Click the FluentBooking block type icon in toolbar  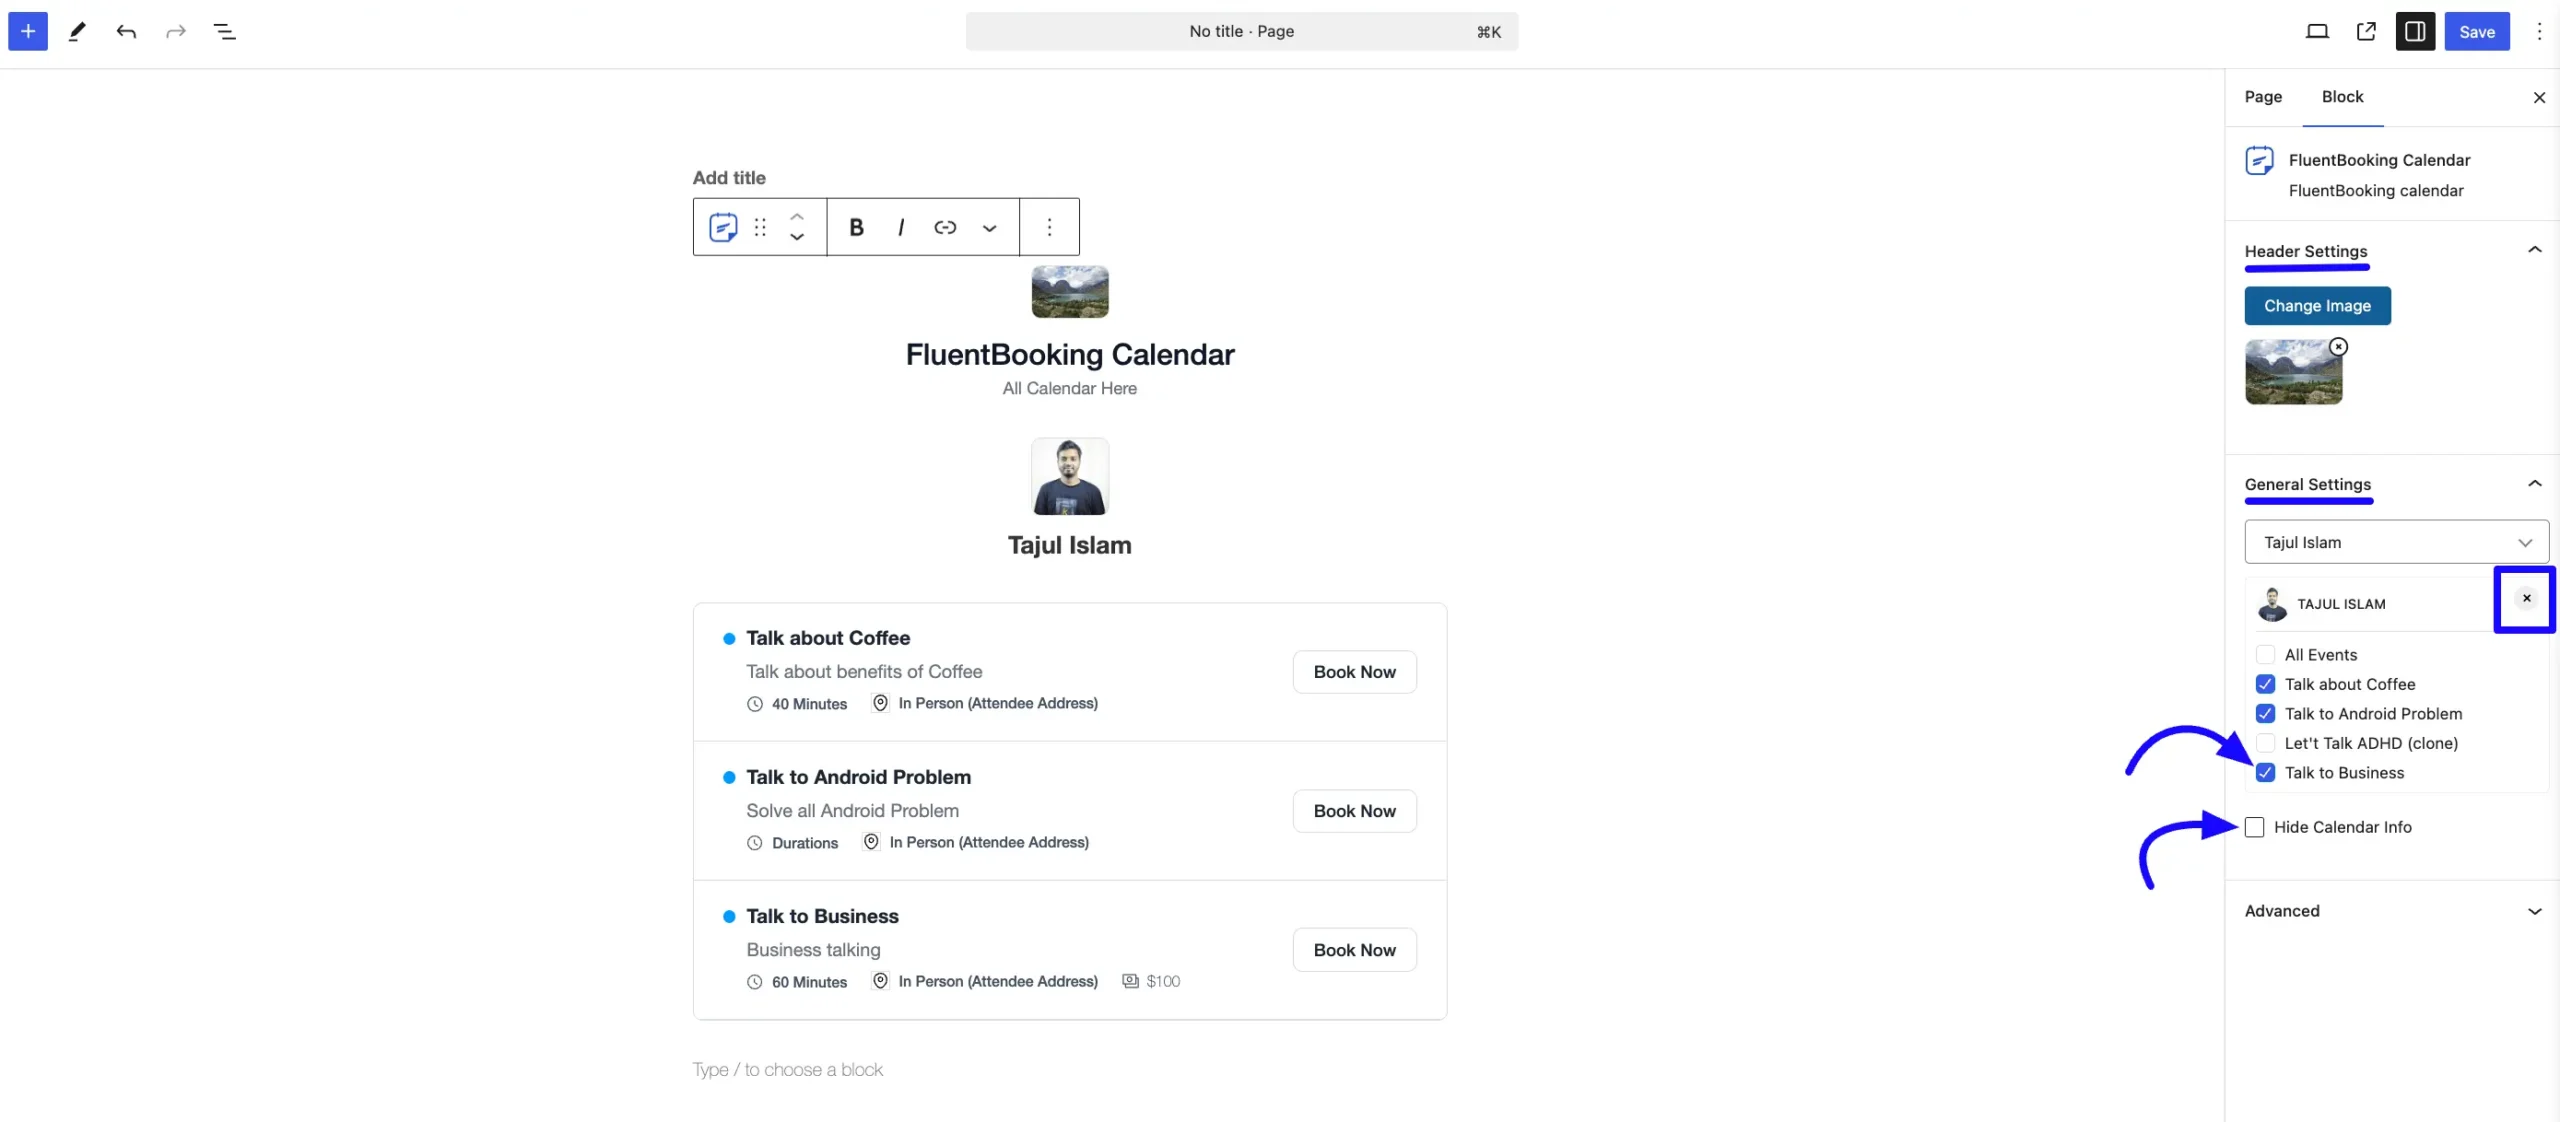coord(723,227)
